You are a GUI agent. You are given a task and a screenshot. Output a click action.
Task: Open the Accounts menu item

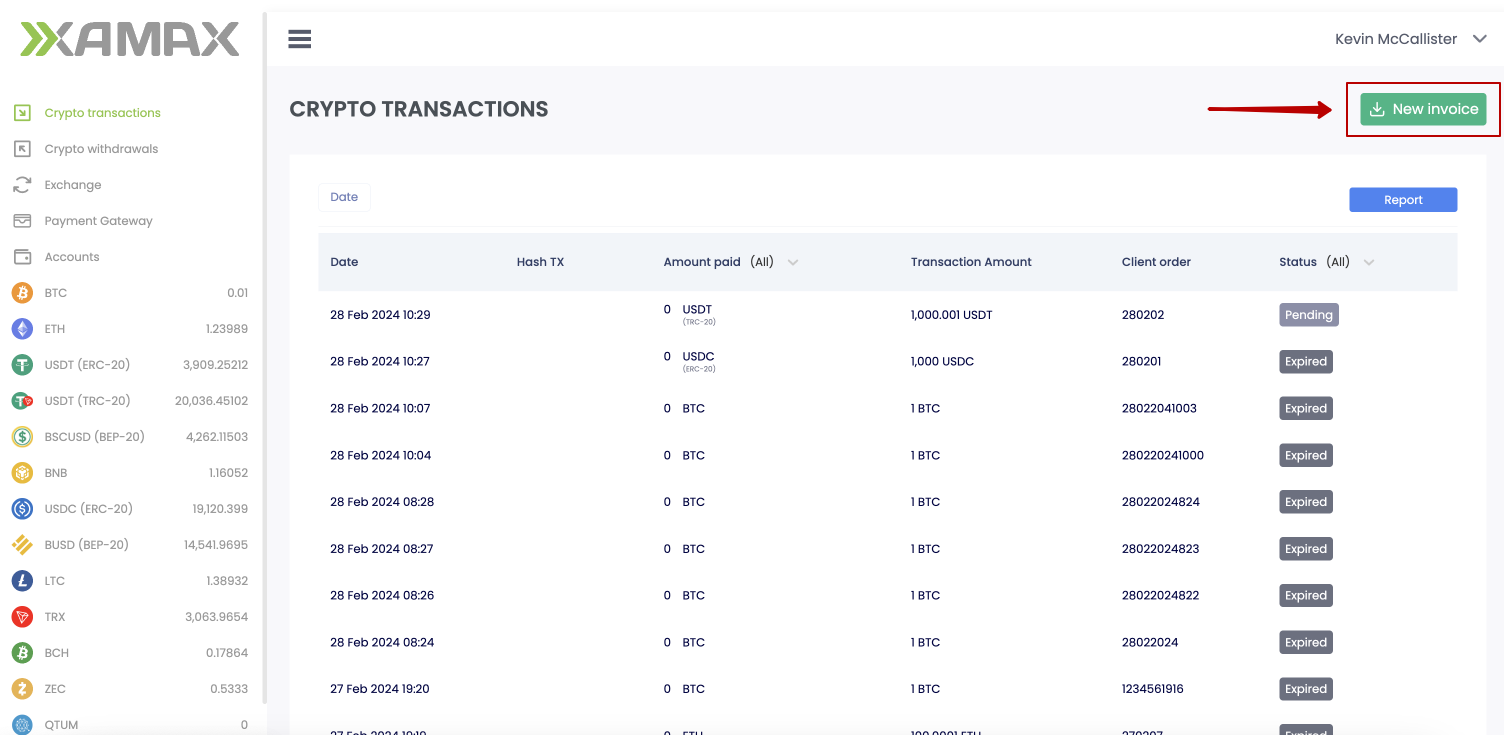click(72, 257)
